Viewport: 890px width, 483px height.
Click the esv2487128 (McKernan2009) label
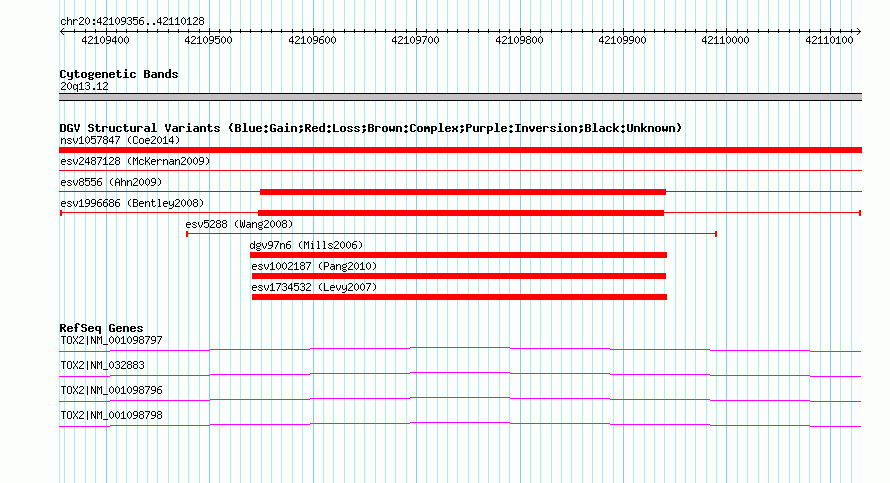[135, 161]
